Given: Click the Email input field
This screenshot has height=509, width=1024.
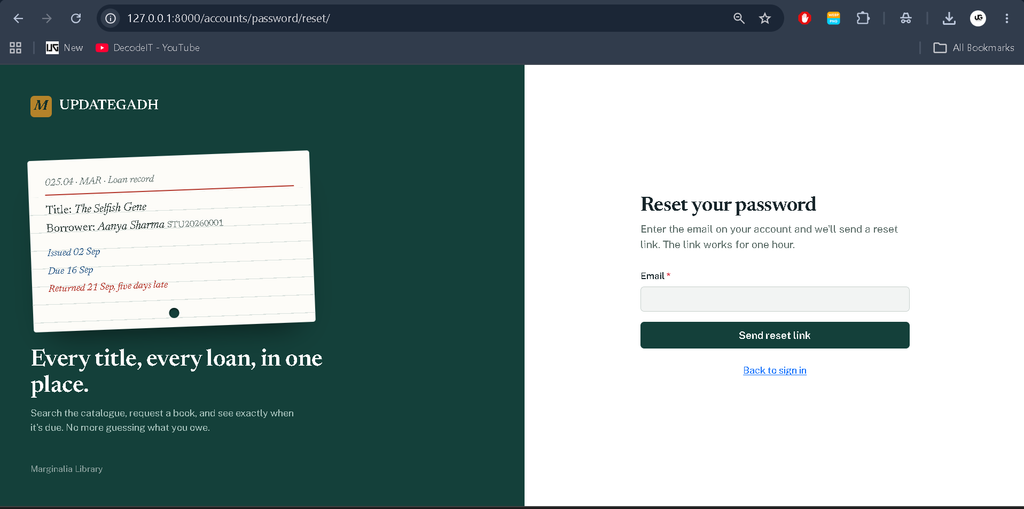Looking at the screenshot, I should [x=775, y=299].
